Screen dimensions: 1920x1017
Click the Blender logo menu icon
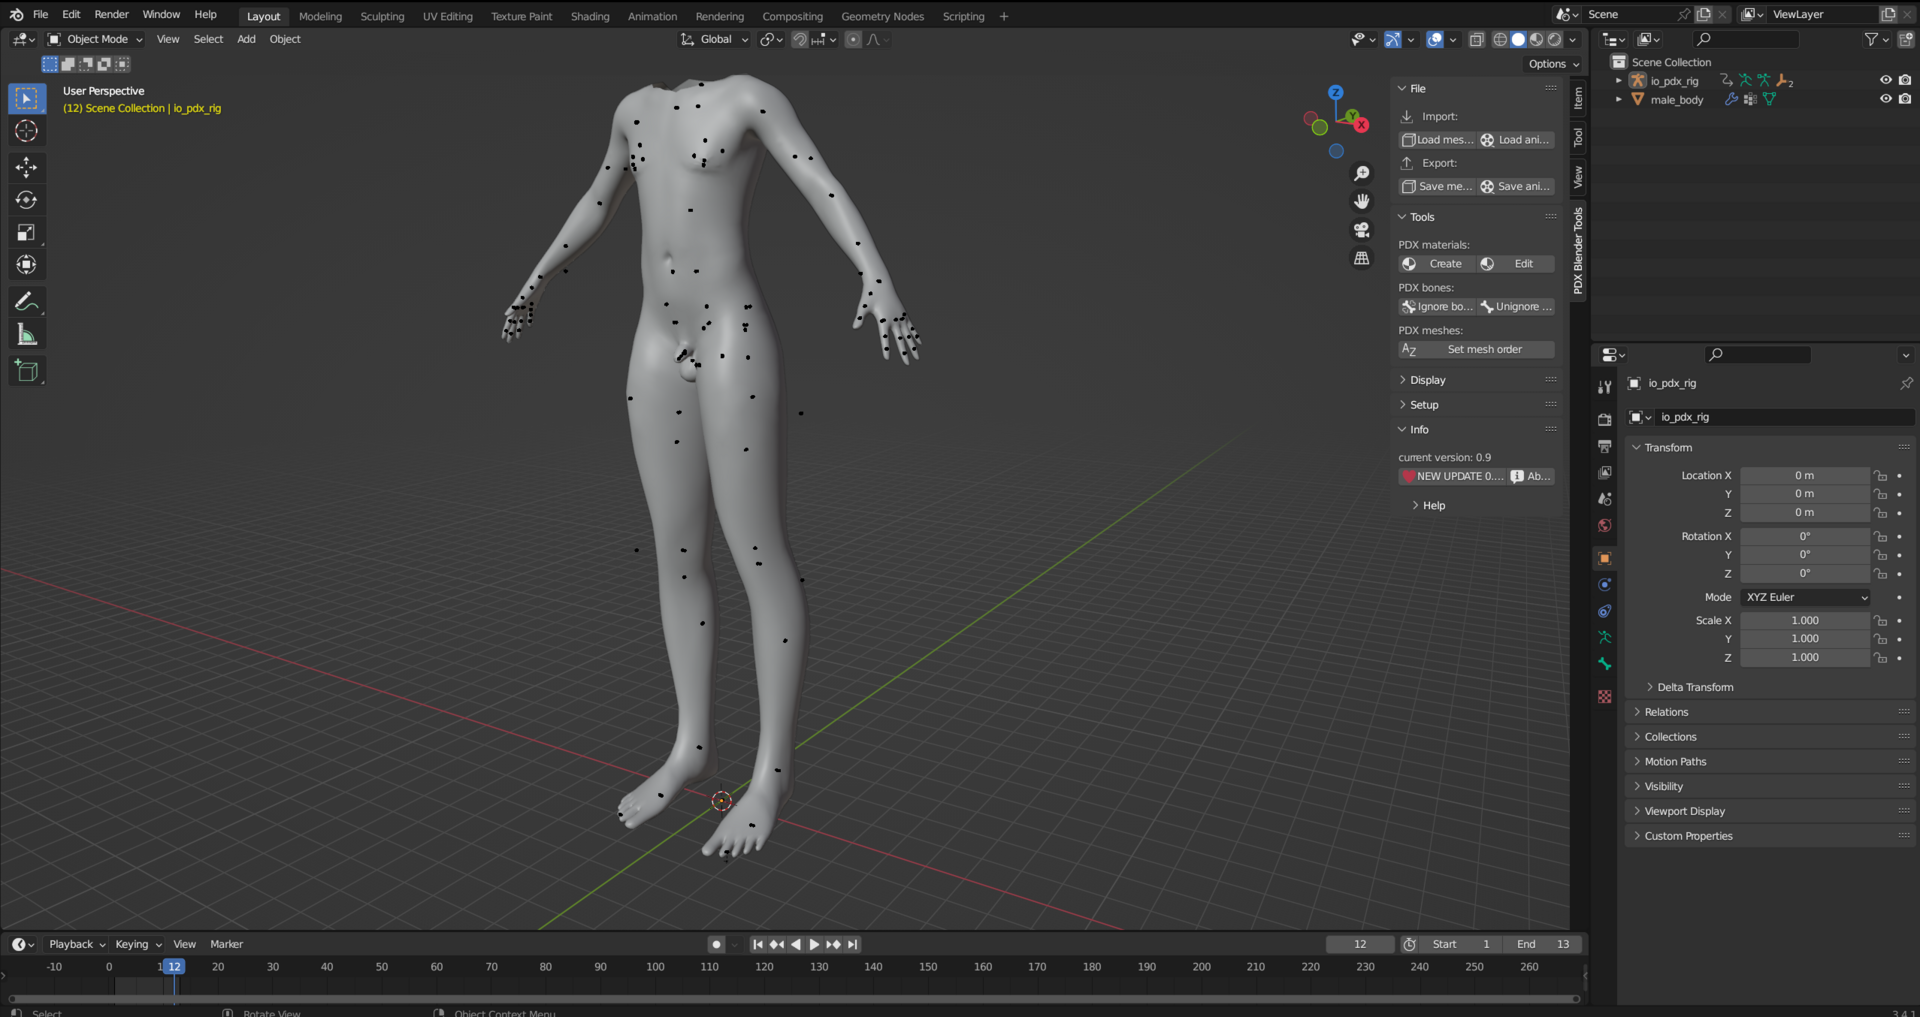16,15
